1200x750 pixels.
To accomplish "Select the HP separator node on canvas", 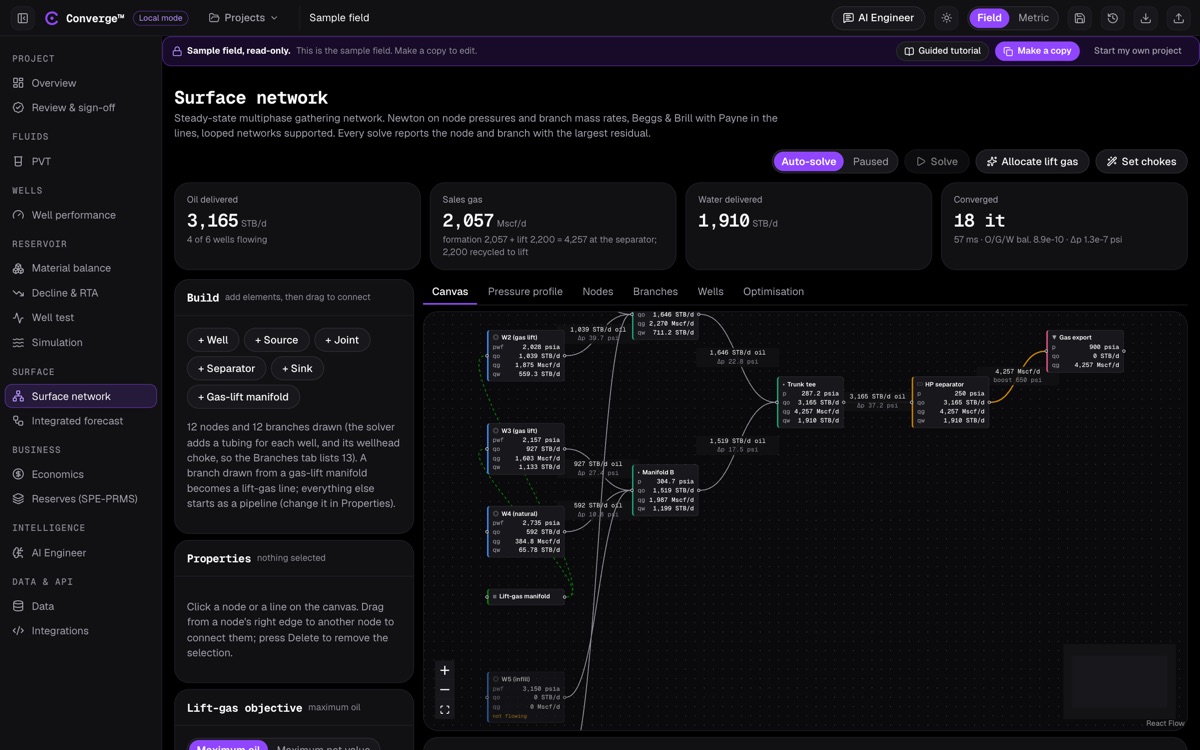I will coord(950,402).
